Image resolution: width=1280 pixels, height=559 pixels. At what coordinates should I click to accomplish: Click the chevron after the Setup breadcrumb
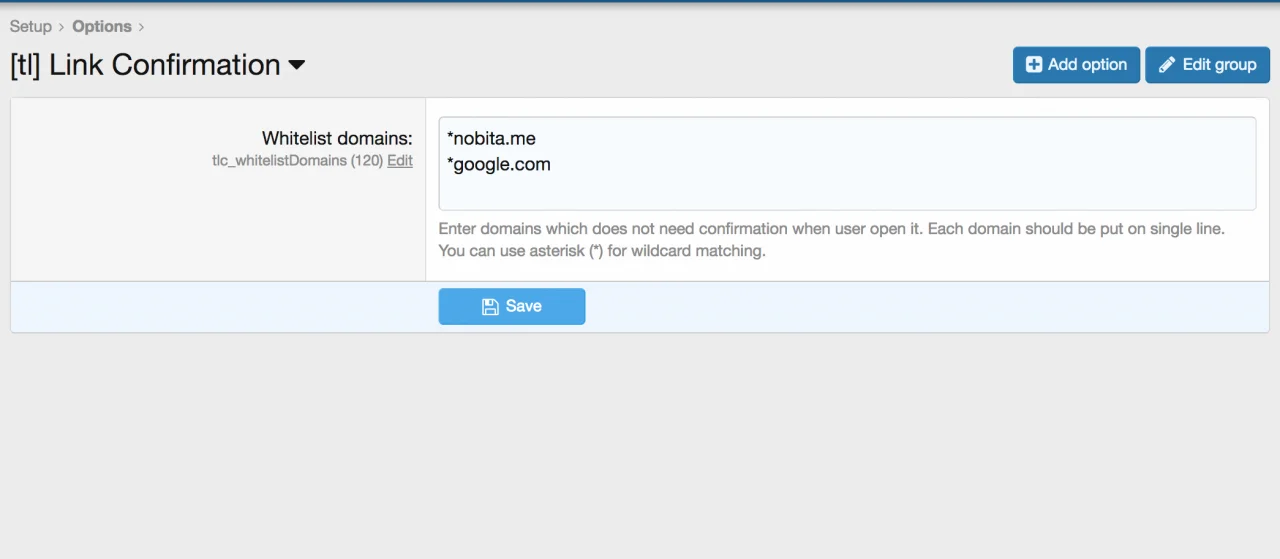point(62,27)
